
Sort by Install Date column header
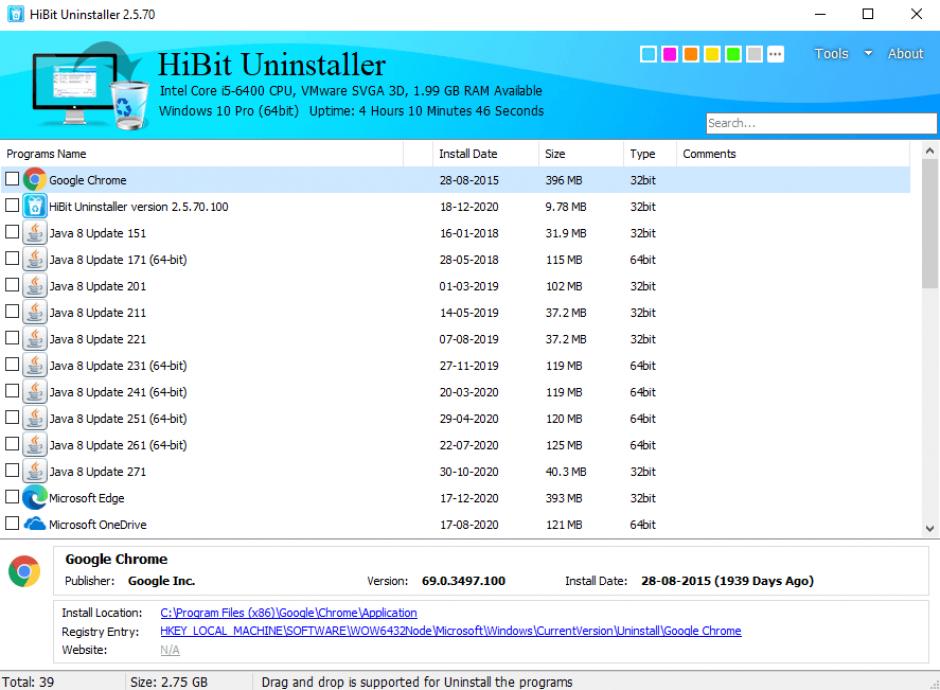[486, 154]
